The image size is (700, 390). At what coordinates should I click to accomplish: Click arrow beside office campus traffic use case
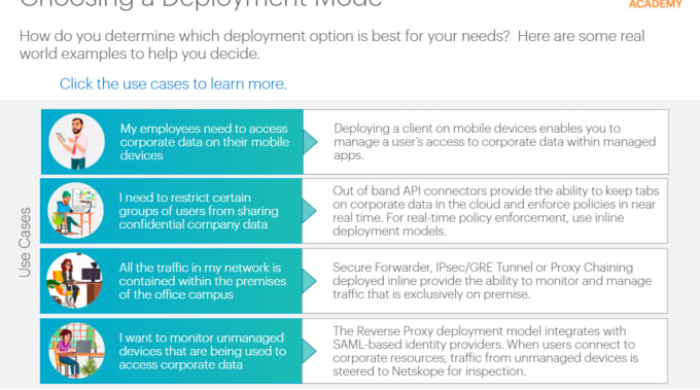309,281
